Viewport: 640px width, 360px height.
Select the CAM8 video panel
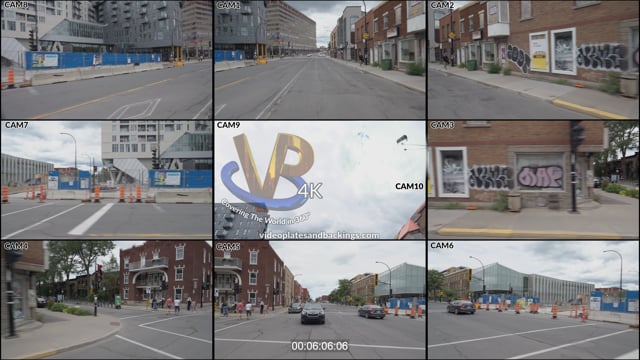107,60
